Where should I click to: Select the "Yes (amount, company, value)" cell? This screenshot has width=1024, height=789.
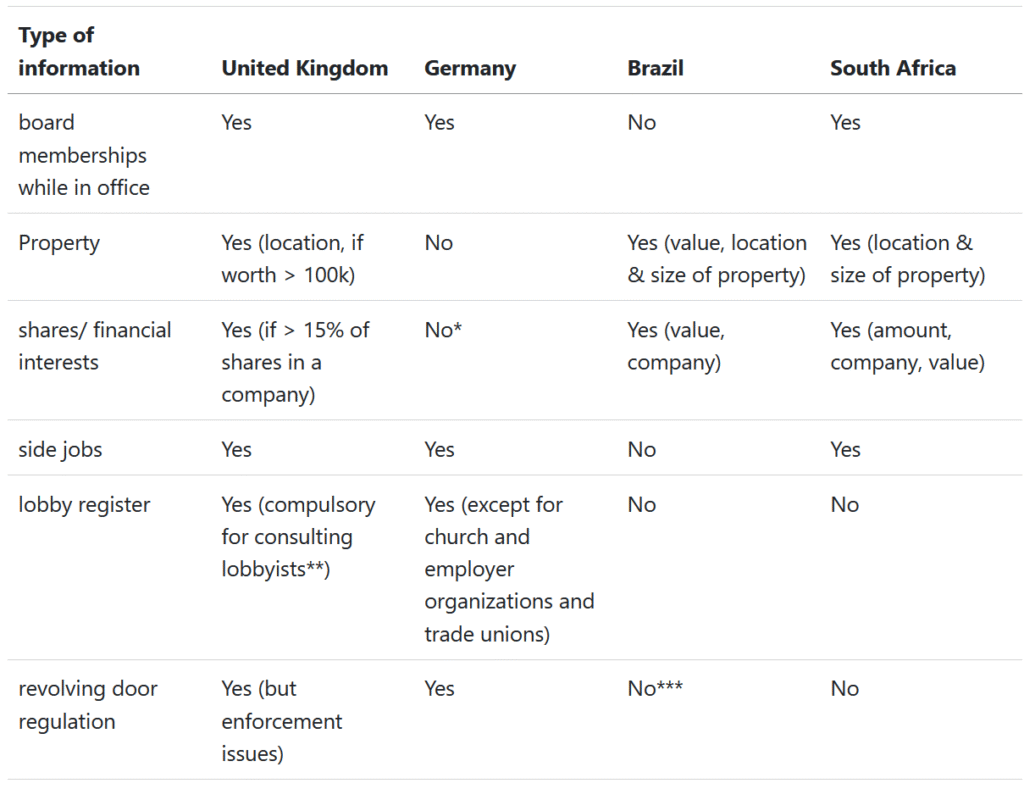tap(907, 346)
